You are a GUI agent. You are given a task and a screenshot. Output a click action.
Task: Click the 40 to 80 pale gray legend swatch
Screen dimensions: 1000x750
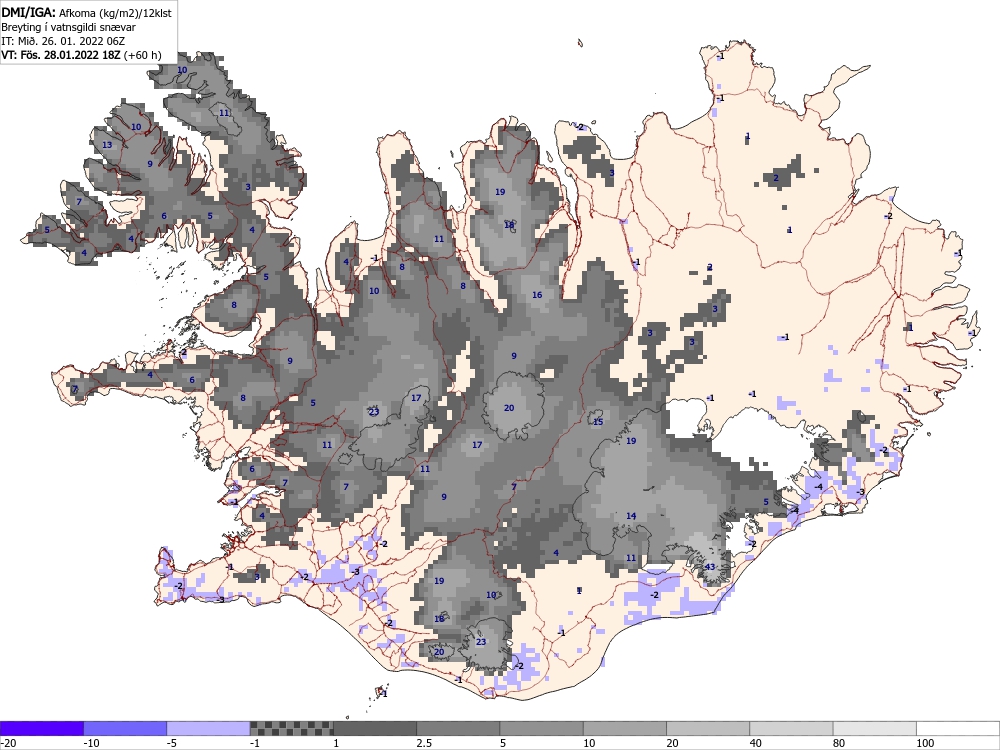(791, 728)
